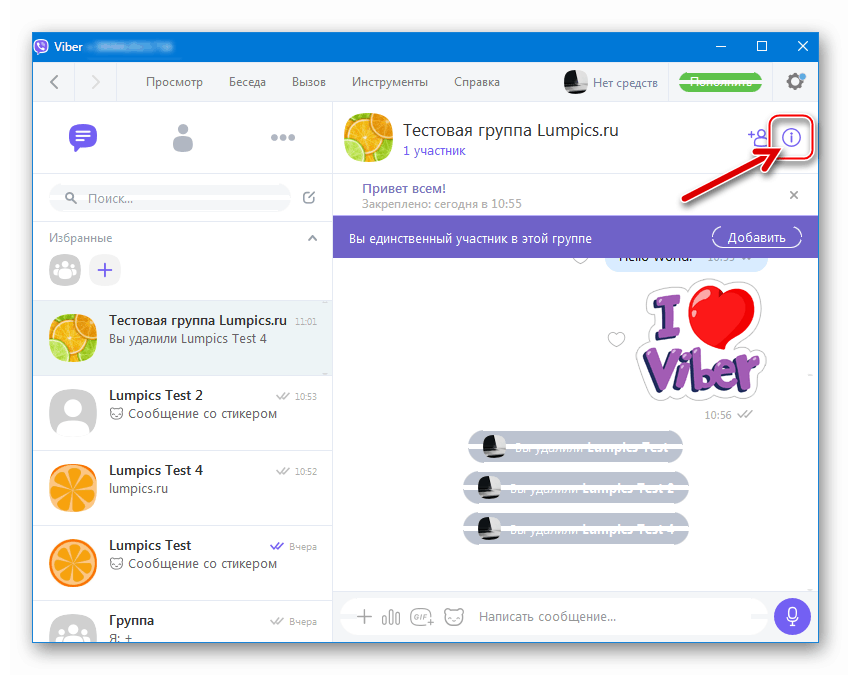The image size is (851, 675).
Task: Click the Пополнить top-up button
Action: tap(719, 82)
